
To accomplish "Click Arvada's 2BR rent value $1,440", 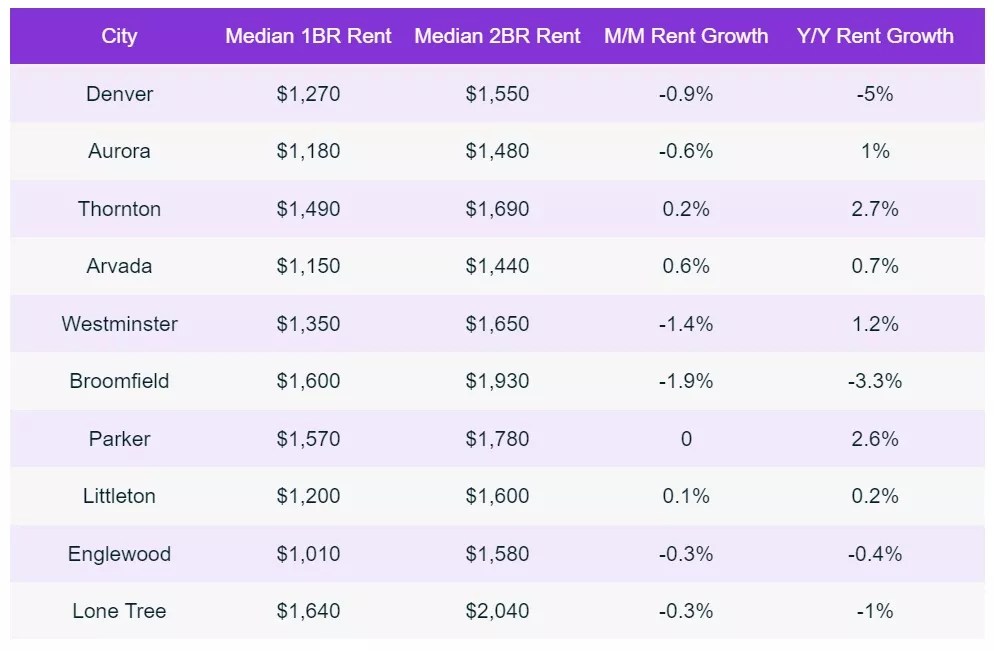I will 497,266.
